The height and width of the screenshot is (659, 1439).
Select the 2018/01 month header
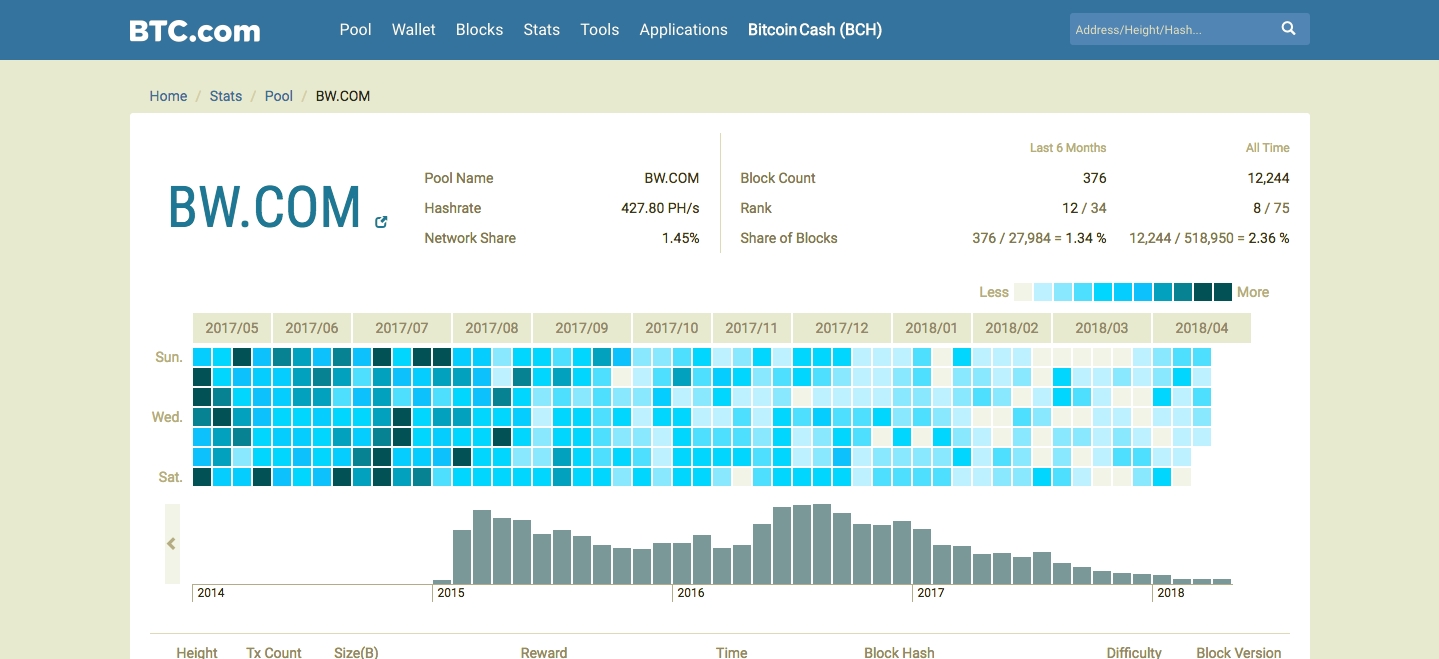click(932, 328)
